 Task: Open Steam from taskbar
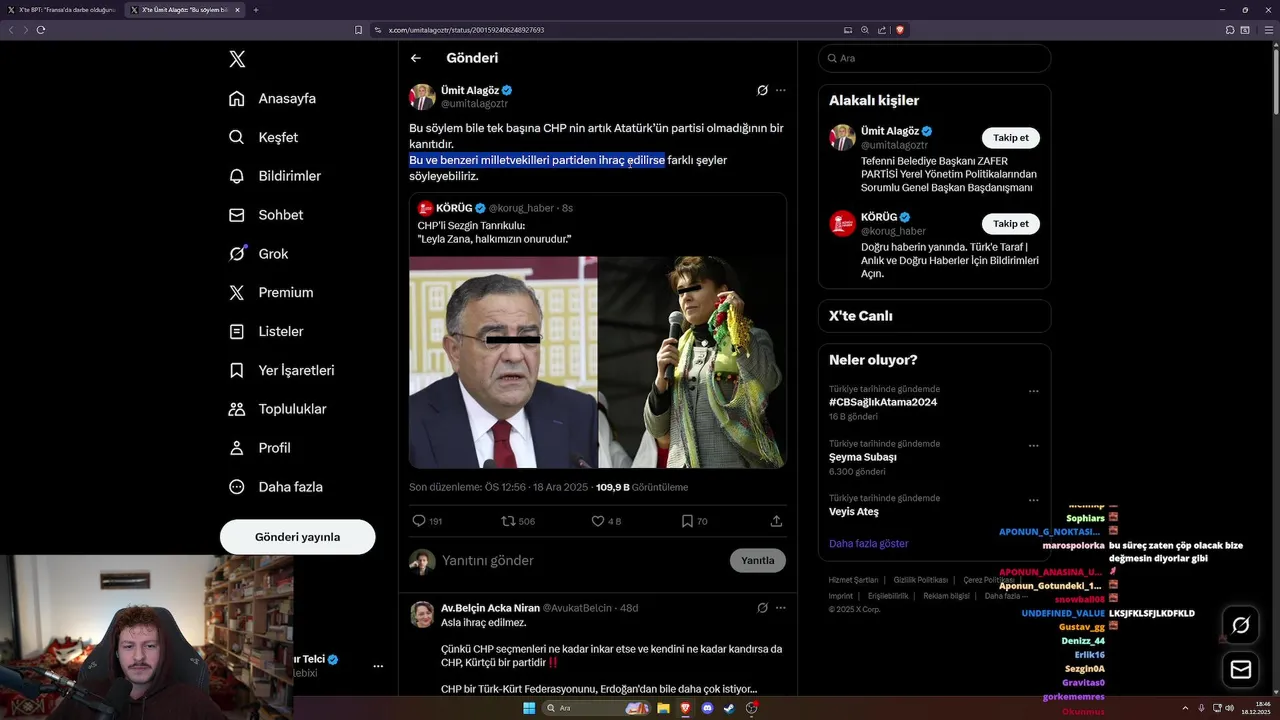[729, 708]
